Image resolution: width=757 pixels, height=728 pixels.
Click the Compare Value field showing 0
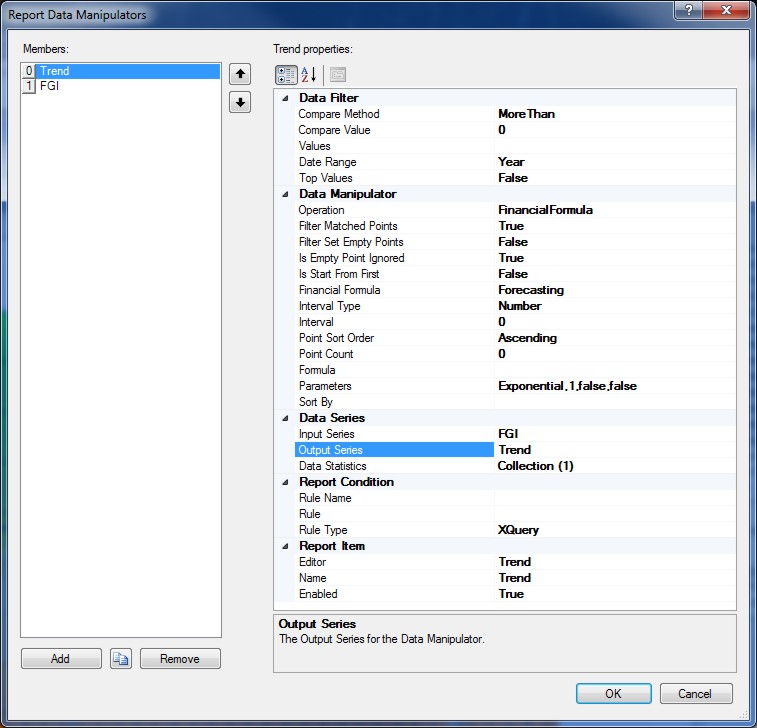(613, 130)
